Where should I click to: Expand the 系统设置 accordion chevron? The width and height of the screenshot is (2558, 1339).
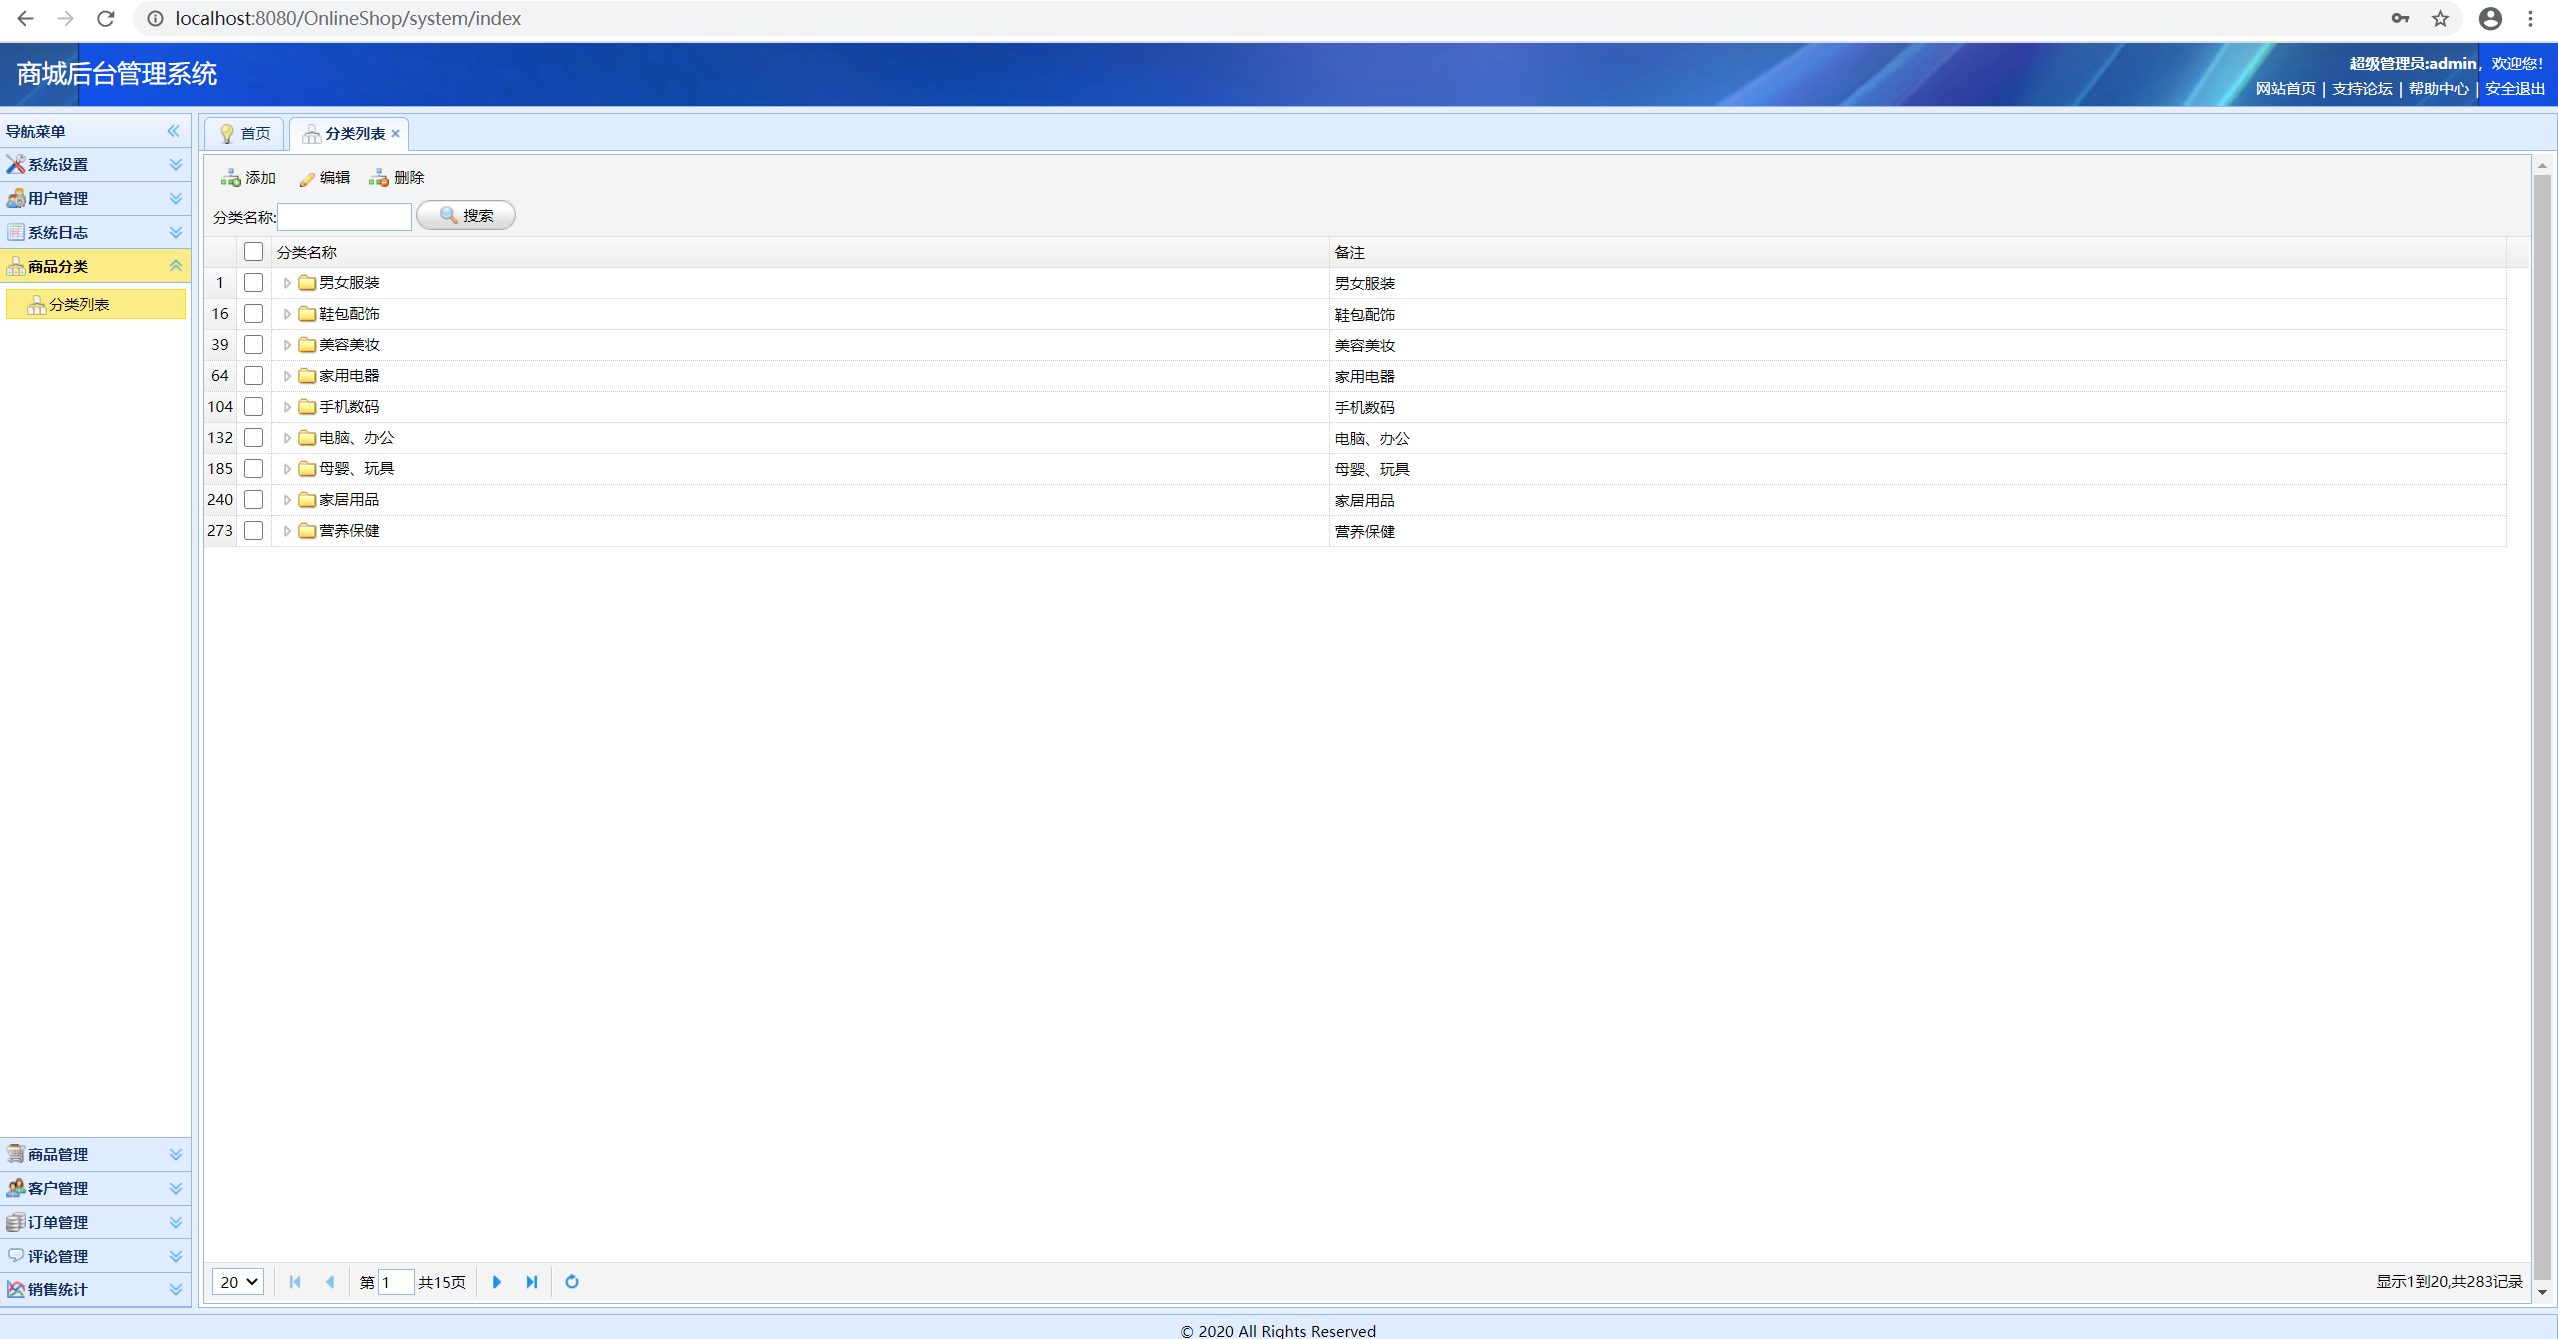(x=176, y=164)
